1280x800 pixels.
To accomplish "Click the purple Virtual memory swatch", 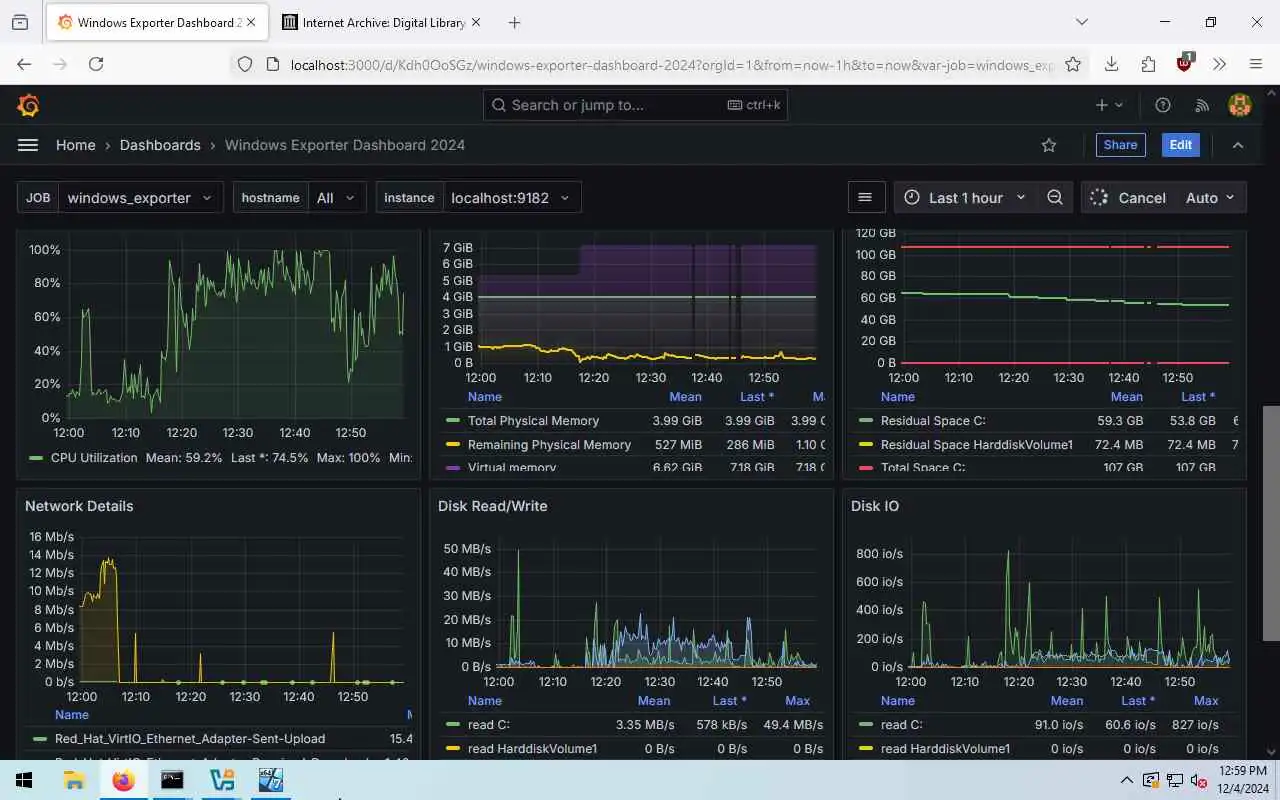I will pyautogui.click(x=453, y=468).
